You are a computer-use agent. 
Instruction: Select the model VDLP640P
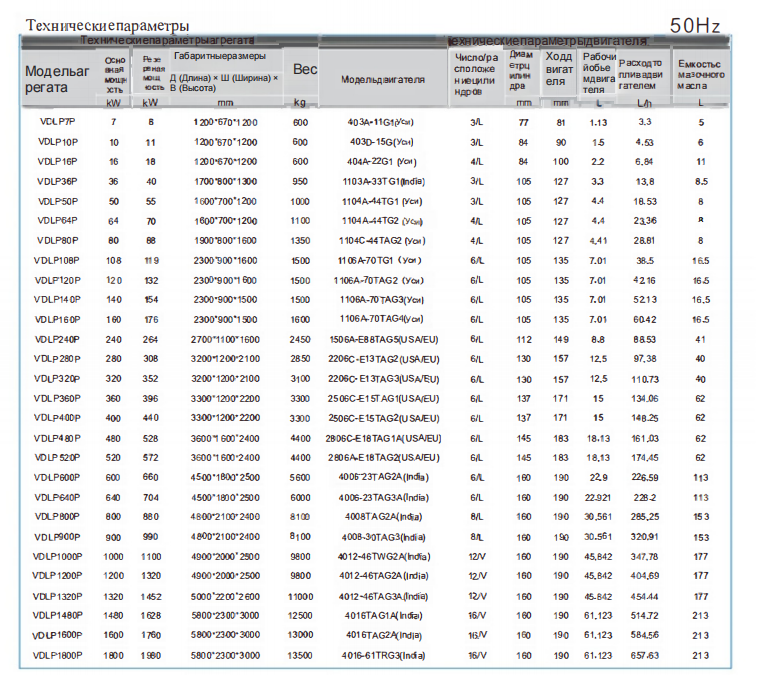click(57, 497)
